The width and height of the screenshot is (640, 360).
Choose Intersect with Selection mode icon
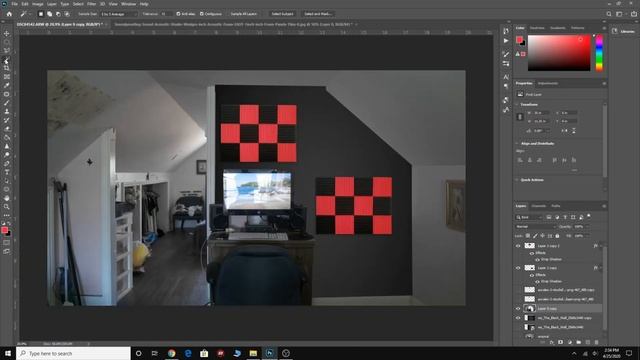click(67, 14)
